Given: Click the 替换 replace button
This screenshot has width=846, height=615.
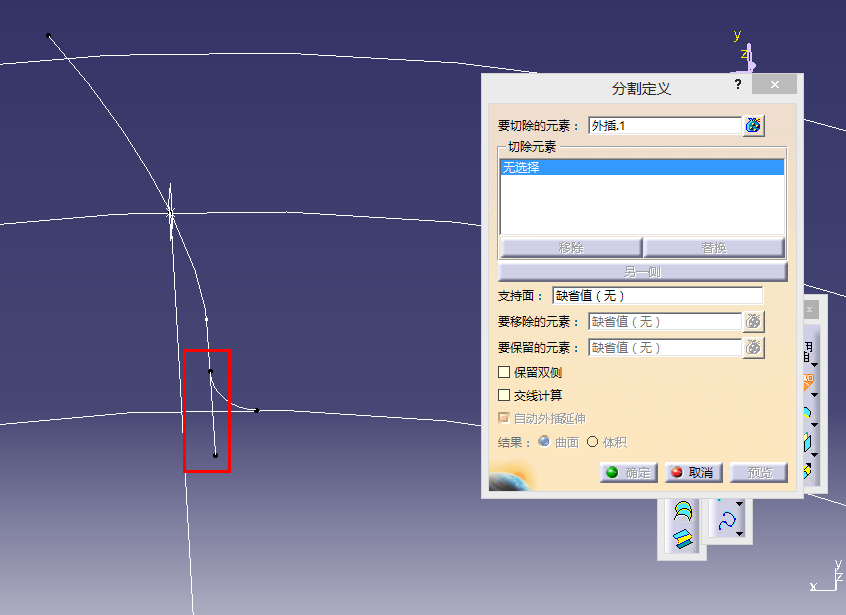Looking at the screenshot, I should click(714, 248).
